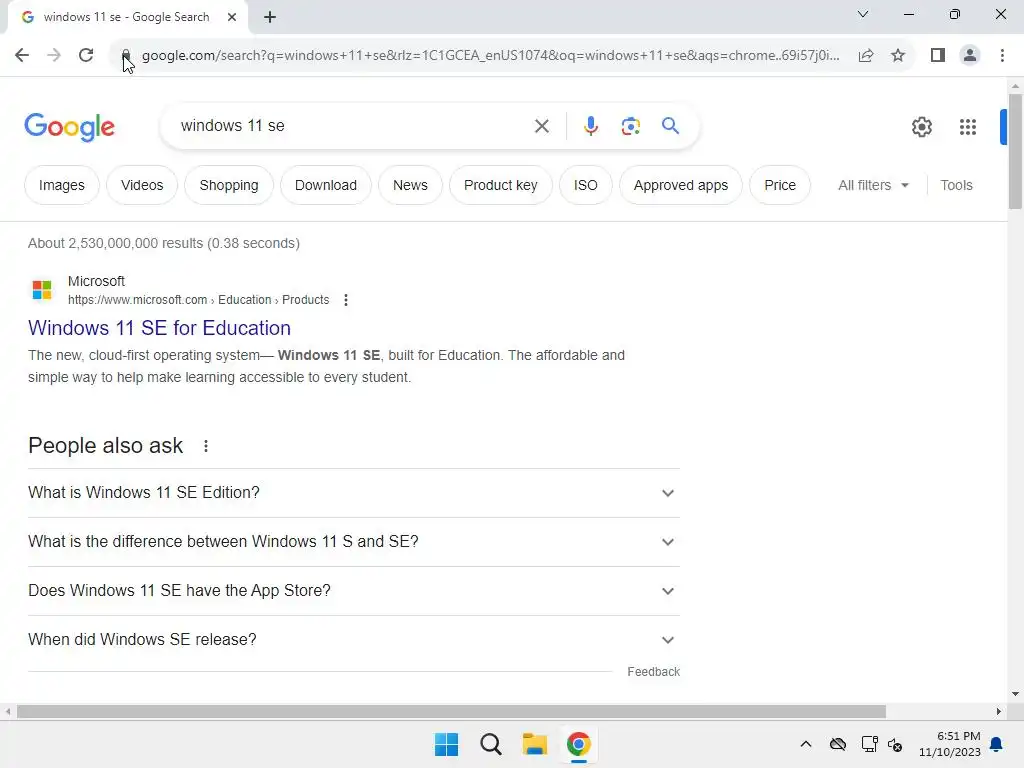Screen dimensions: 1024x768
Task: Close the 'windows 11 se' browser tab
Action: pos(232,17)
